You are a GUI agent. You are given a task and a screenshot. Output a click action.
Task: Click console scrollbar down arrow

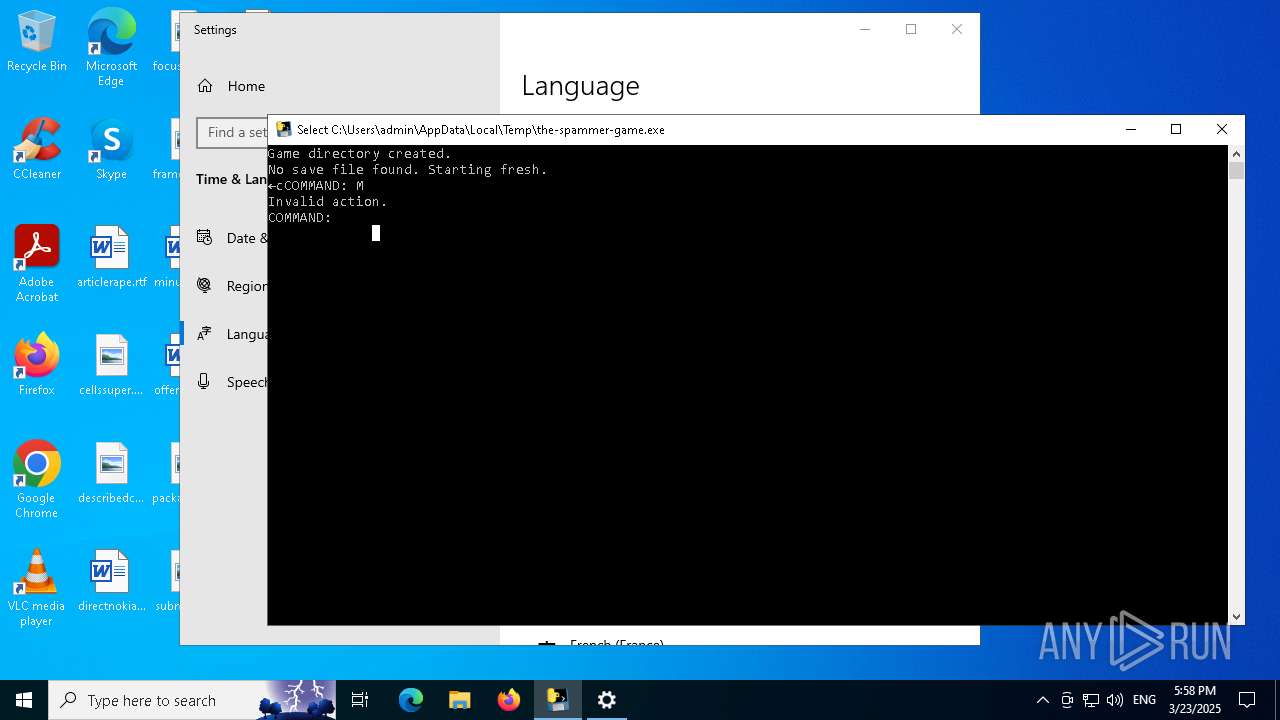(1237, 617)
